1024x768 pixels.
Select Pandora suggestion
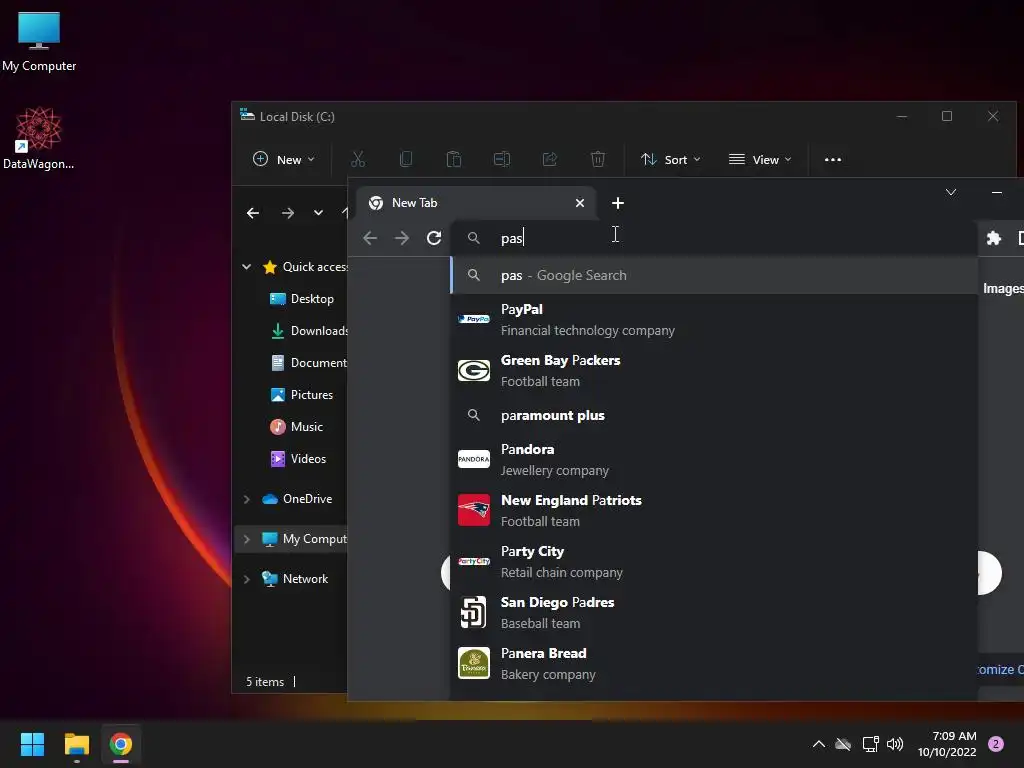pos(714,459)
